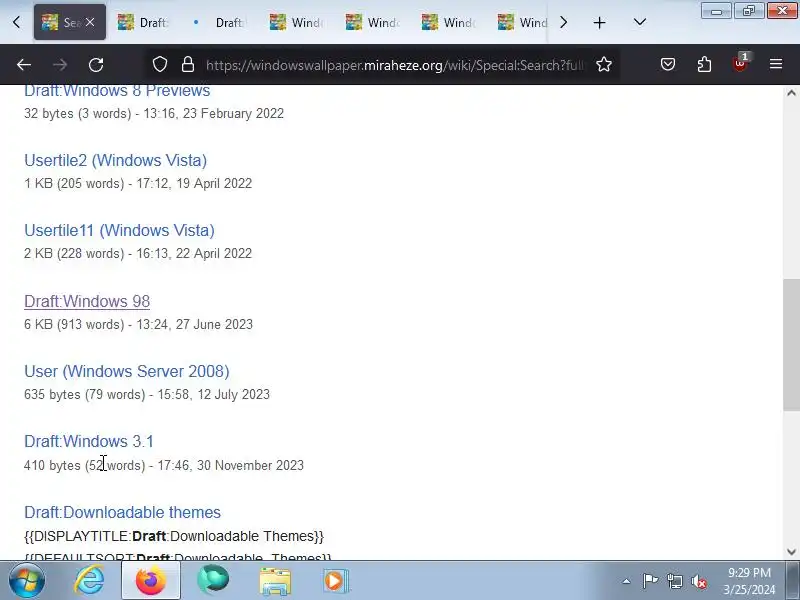Show hidden system tray icons

[x=626, y=581]
